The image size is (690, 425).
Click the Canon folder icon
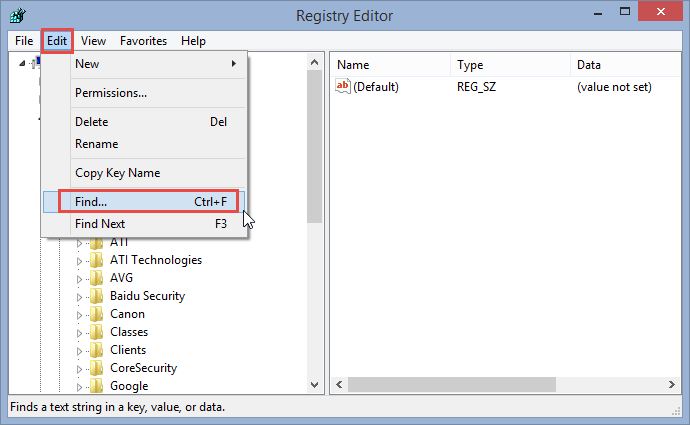pyautogui.click(x=96, y=314)
